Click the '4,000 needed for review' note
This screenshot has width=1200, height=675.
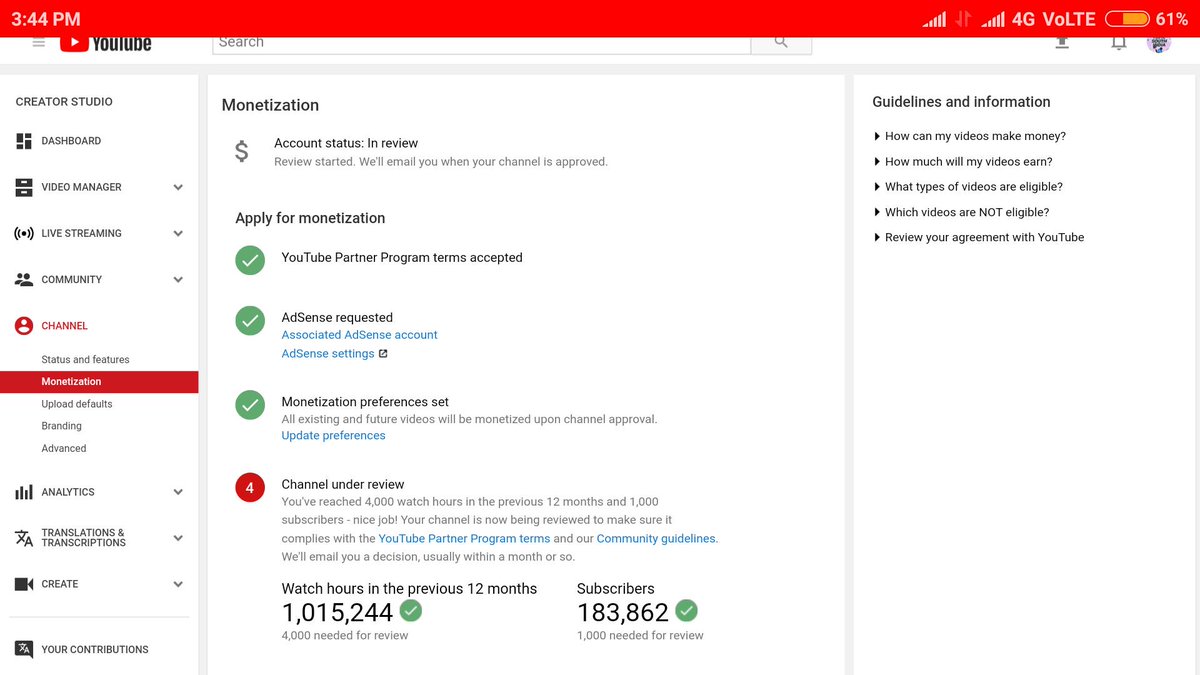pos(345,636)
